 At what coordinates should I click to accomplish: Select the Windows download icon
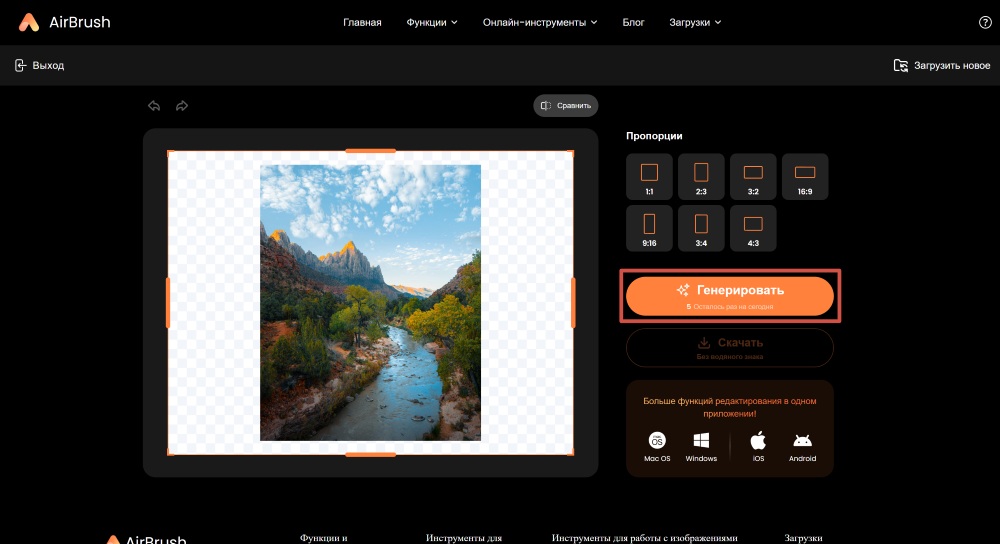(701, 441)
